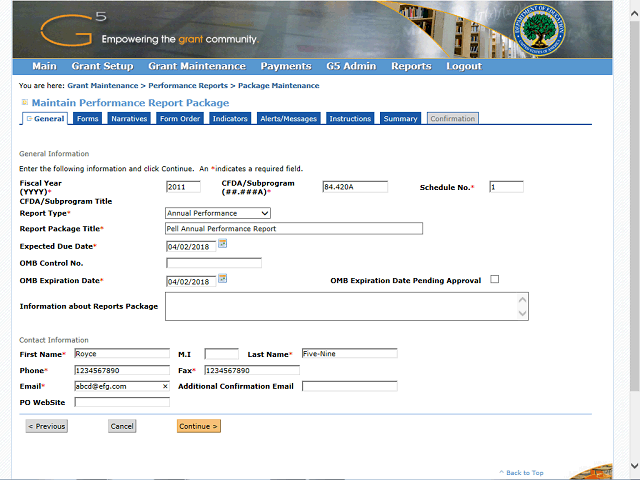640x480 pixels.
Task: Switch to the Alerts/Messages tab
Action: point(289,118)
